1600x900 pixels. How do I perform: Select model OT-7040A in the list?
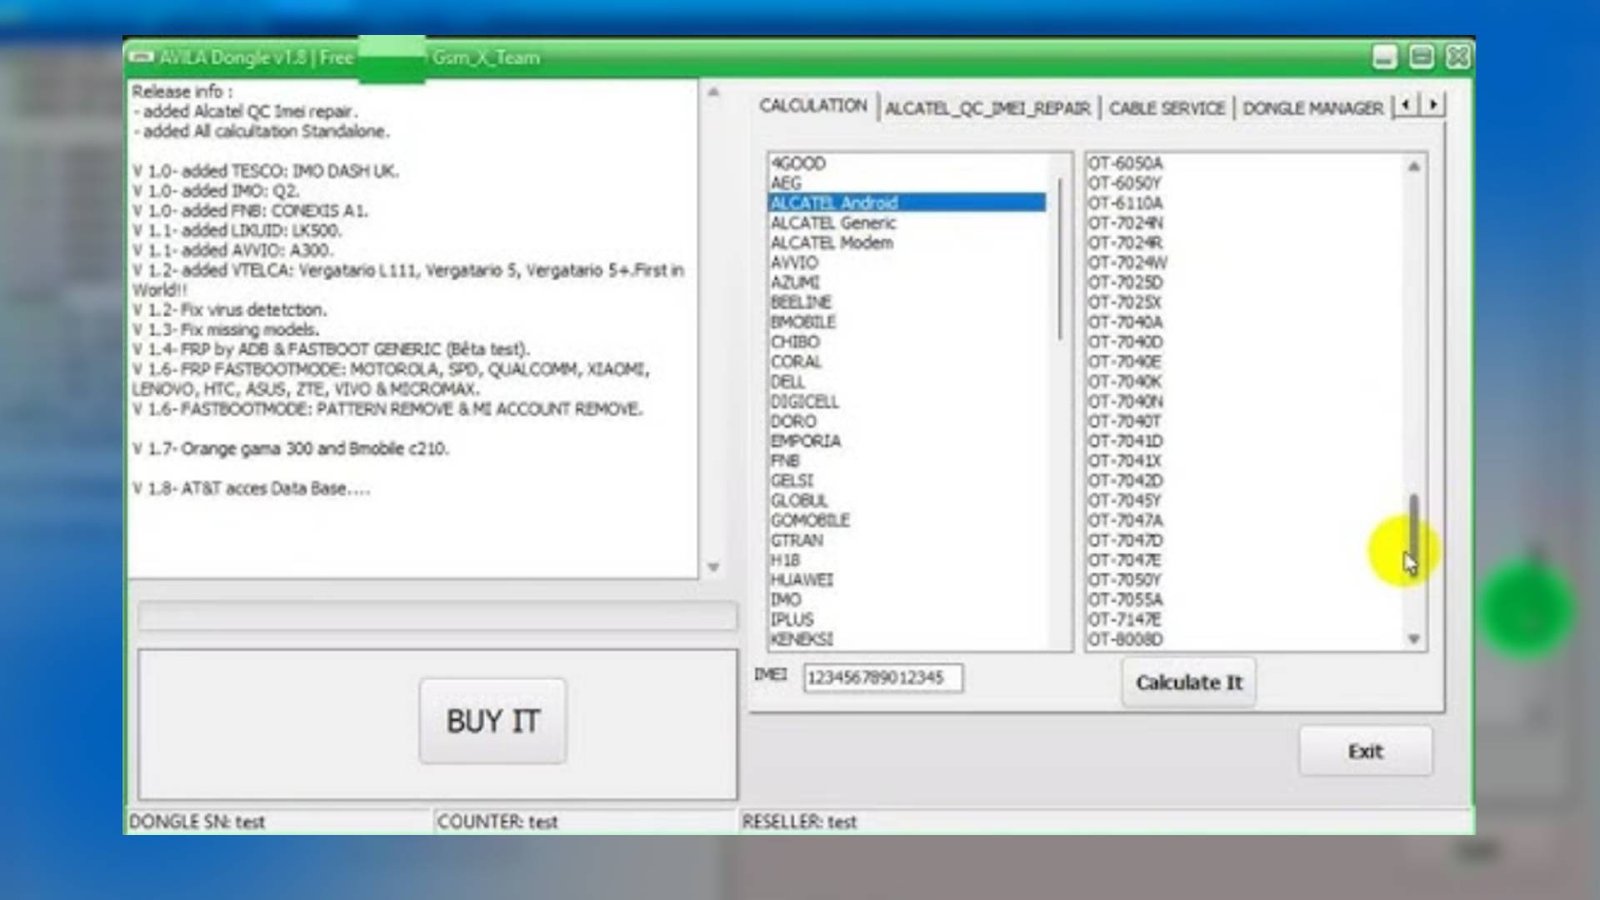pos(1125,322)
